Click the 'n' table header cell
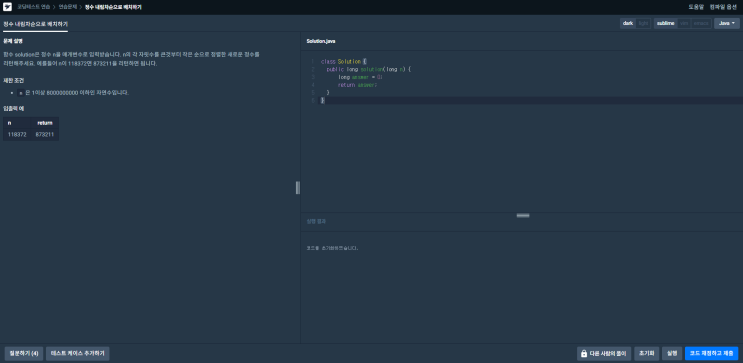The height and width of the screenshot is (363, 743). [17, 123]
